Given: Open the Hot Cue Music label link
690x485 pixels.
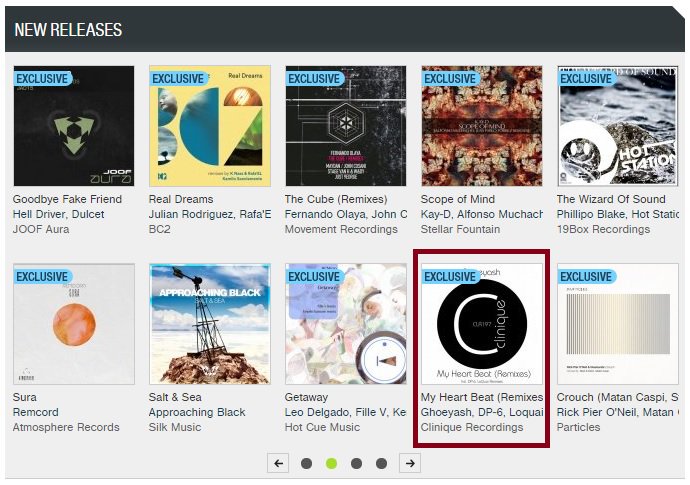Looking at the screenshot, I should [322, 427].
